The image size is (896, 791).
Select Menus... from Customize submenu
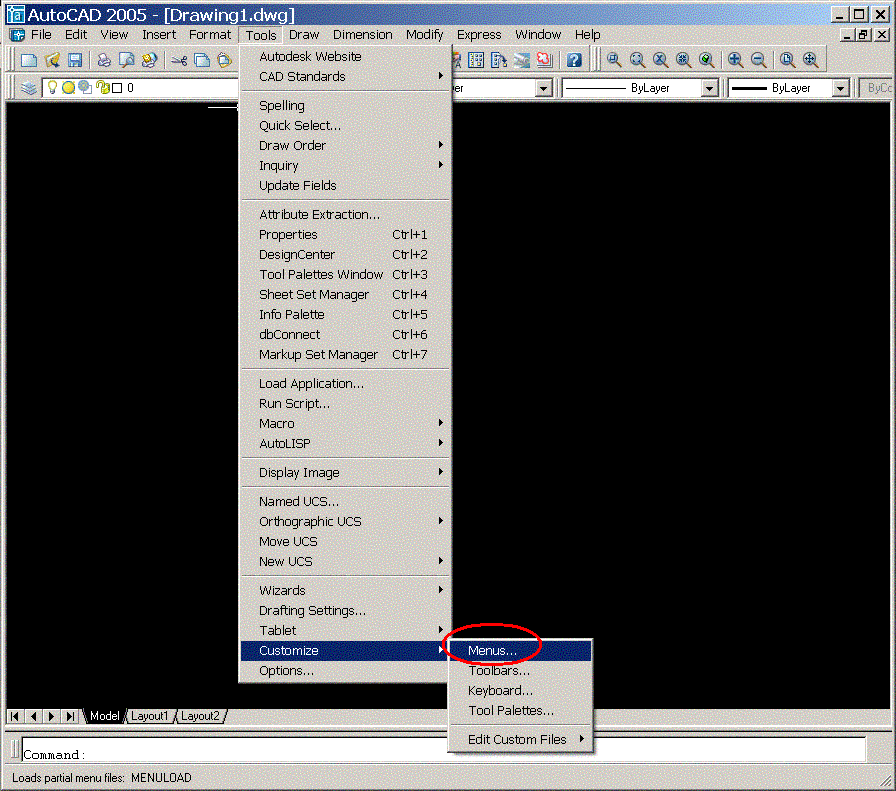pyautogui.click(x=493, y=651)
